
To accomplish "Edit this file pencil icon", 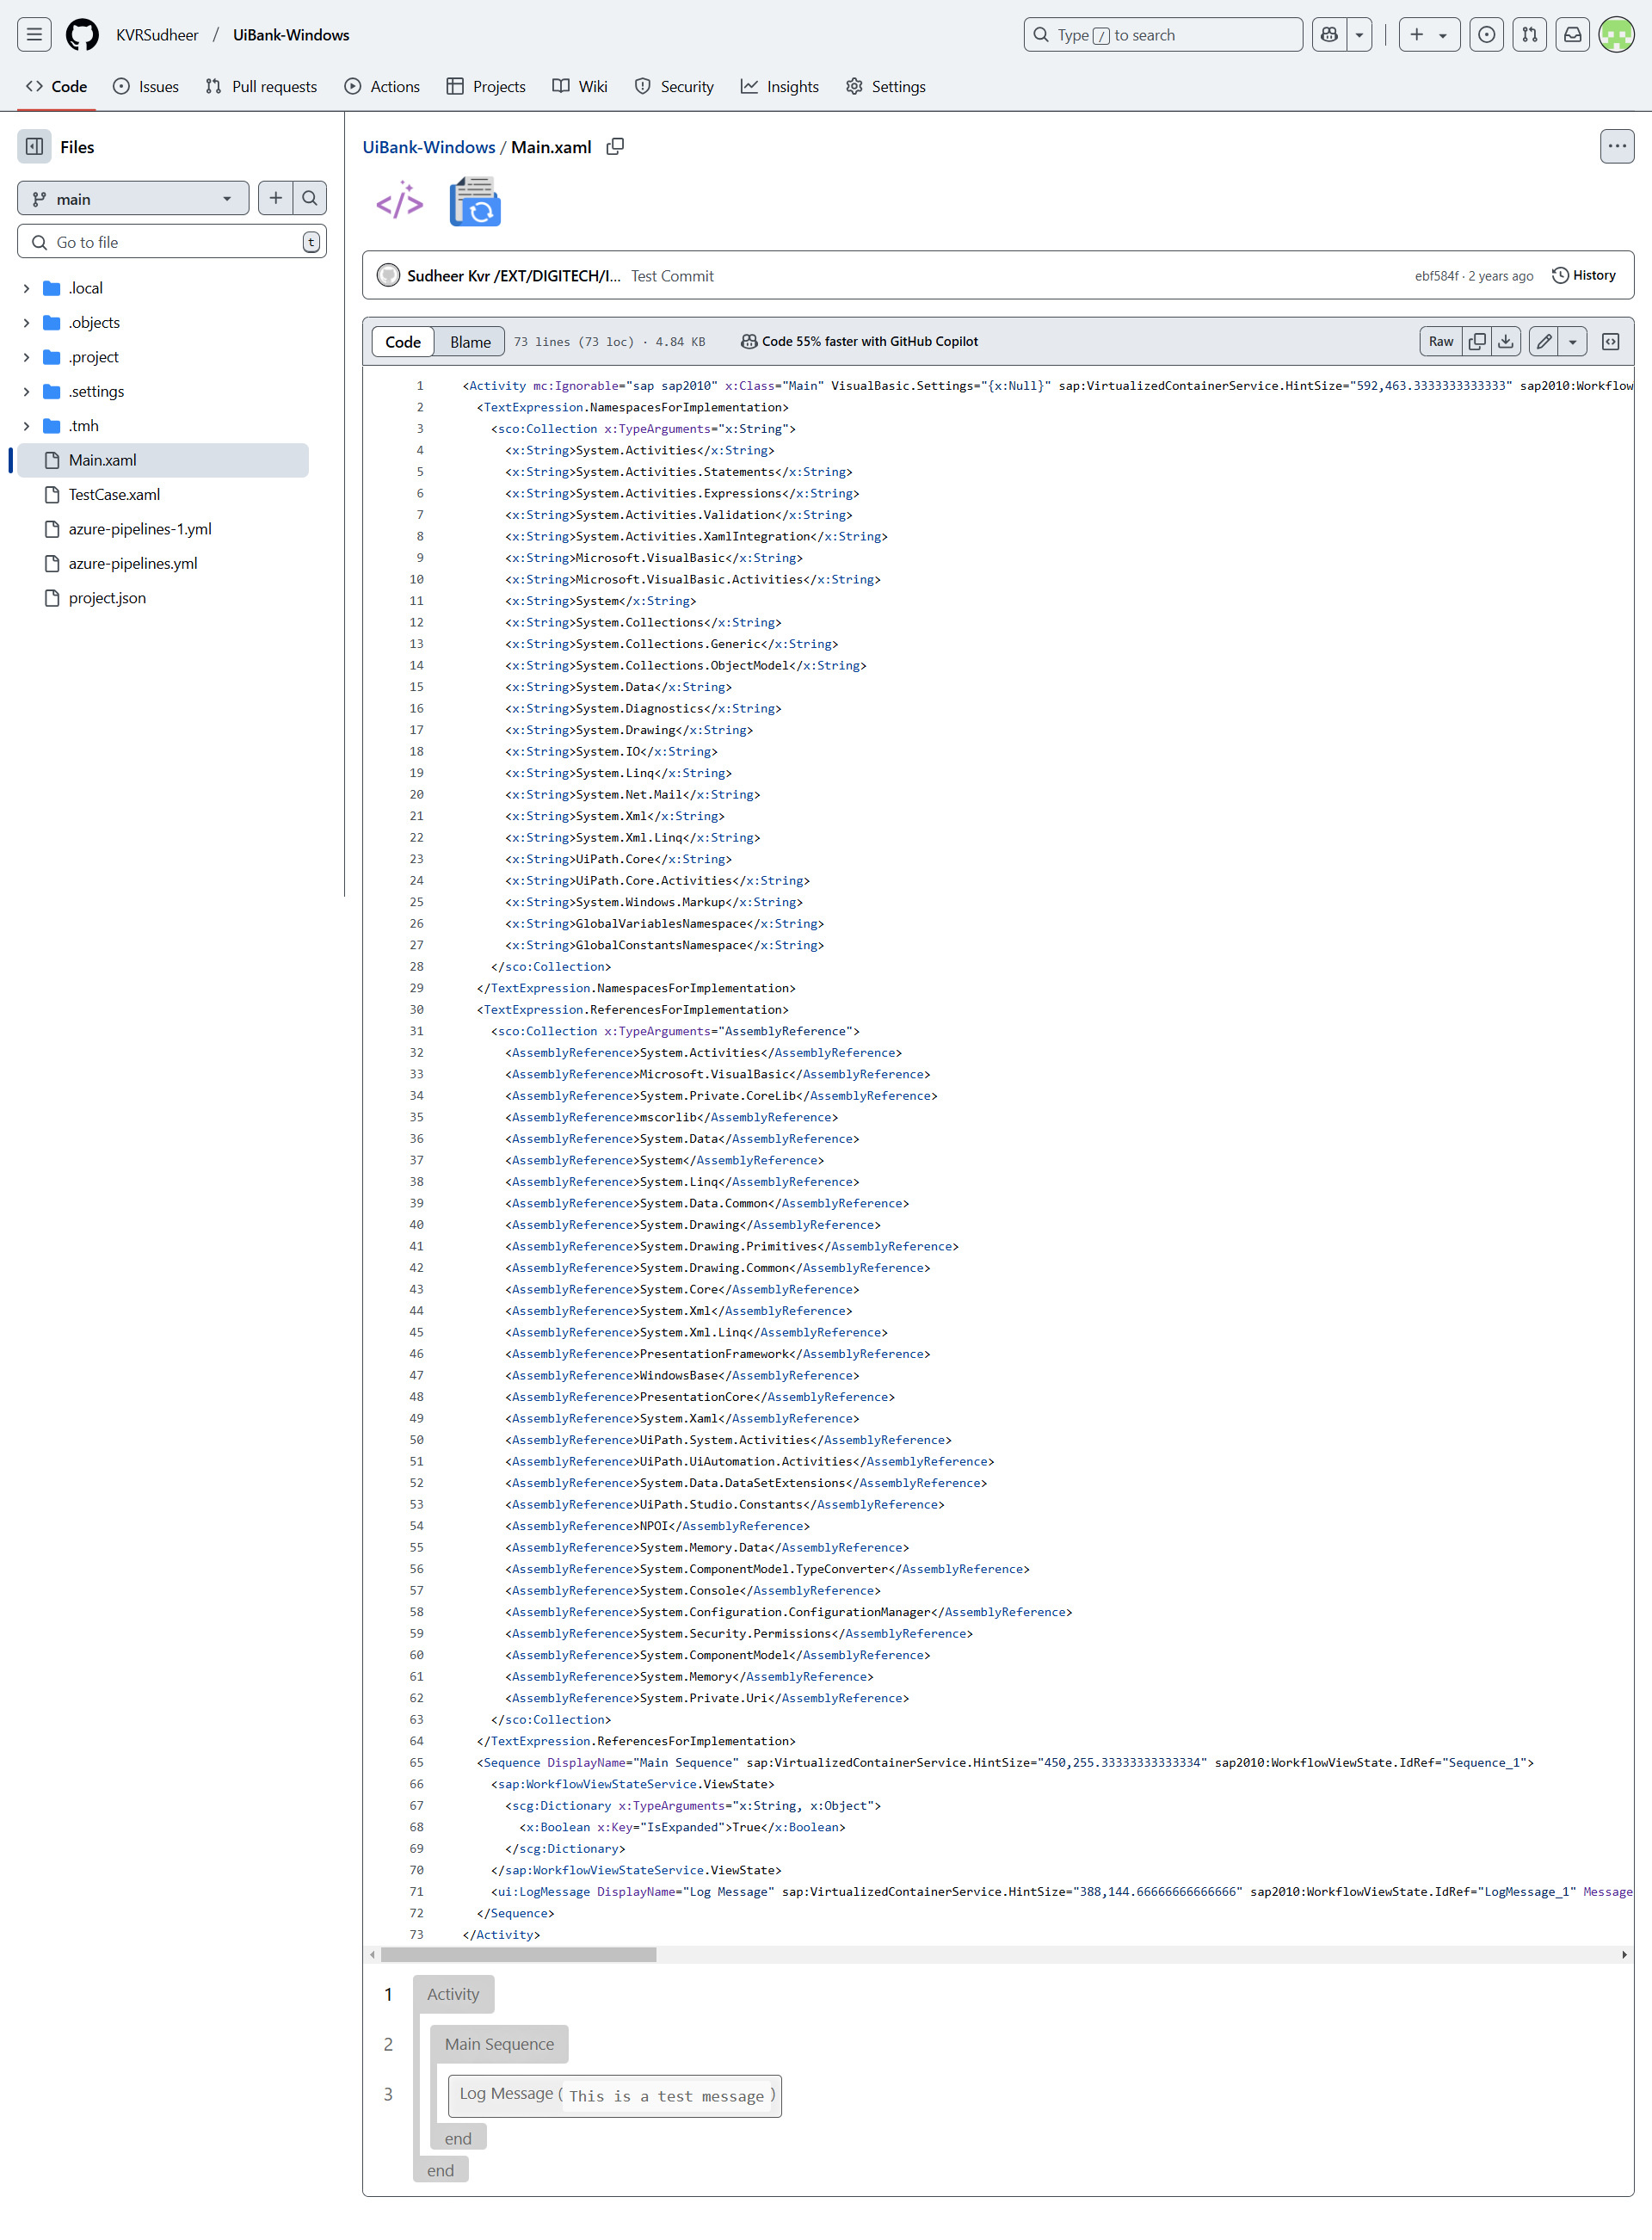I will (1544, 342).
